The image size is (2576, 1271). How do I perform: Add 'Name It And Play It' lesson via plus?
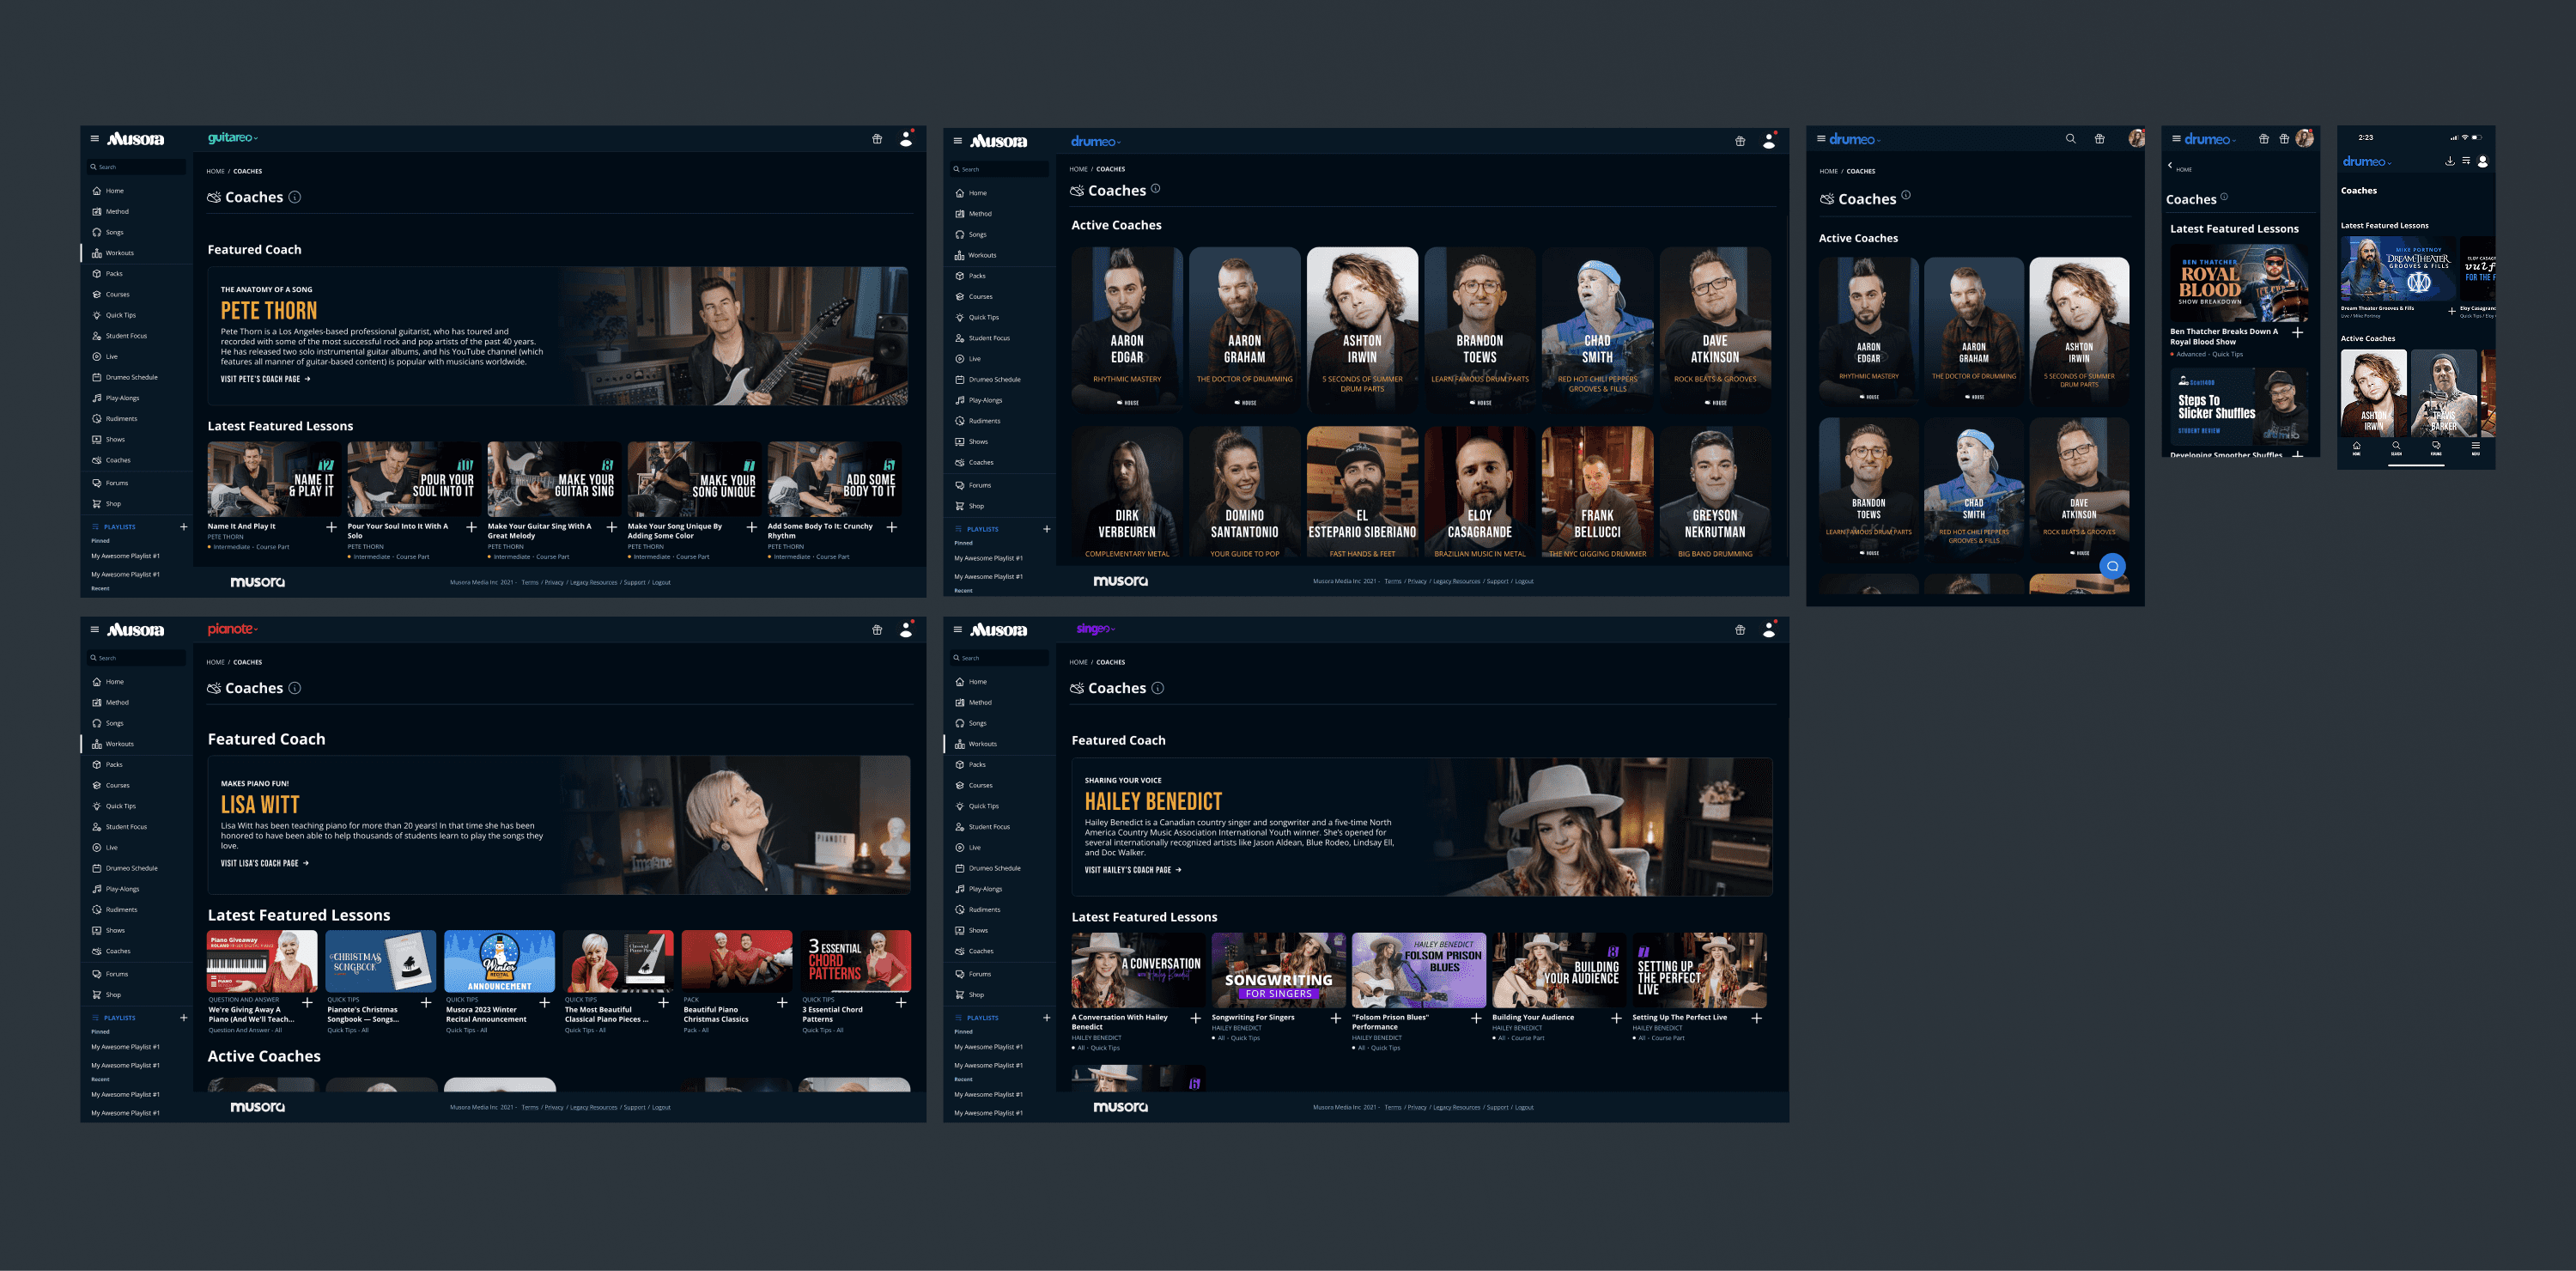point(331,527)
